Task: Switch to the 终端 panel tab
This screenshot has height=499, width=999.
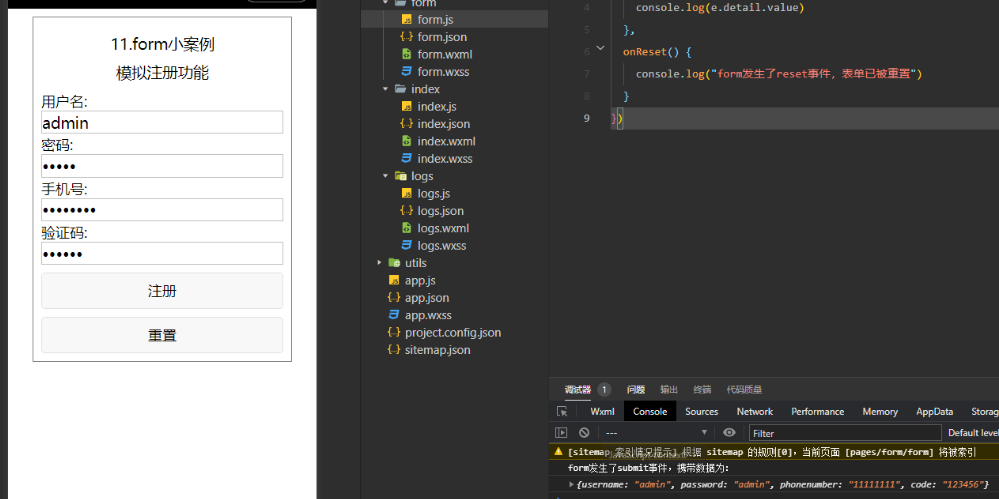Action: (702, 389)
